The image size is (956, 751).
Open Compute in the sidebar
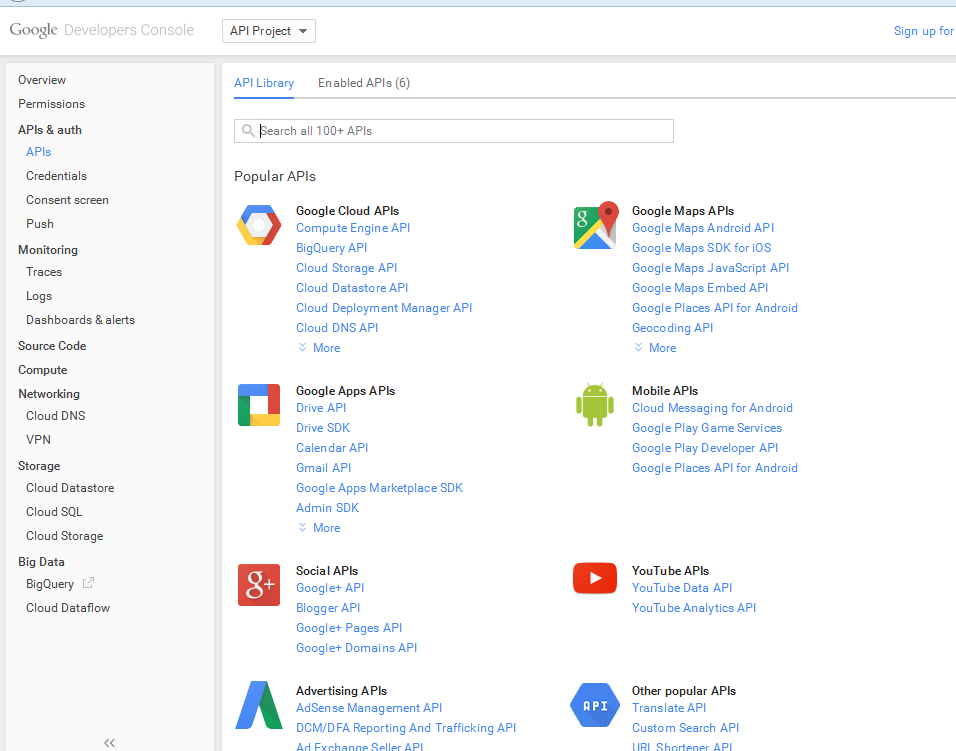pyautogui.click(x=43, y=370)
